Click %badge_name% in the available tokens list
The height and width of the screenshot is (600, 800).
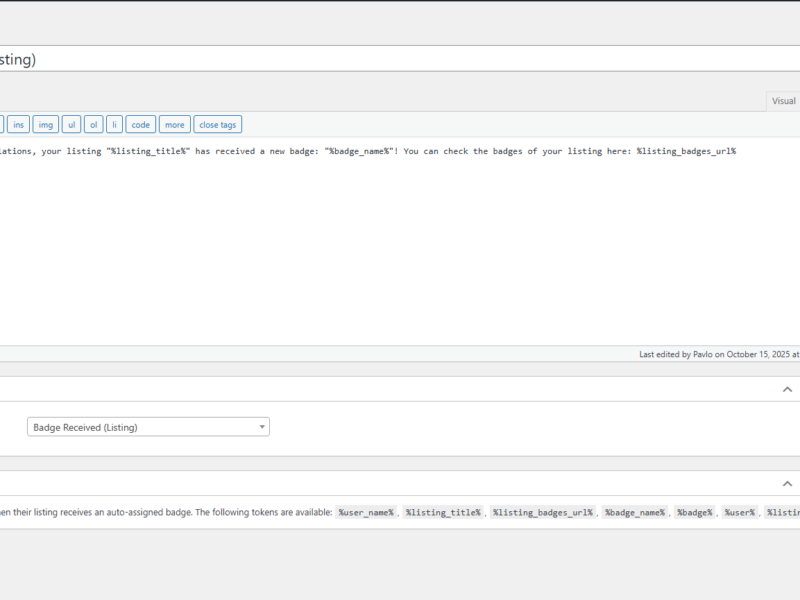[635, 512]
